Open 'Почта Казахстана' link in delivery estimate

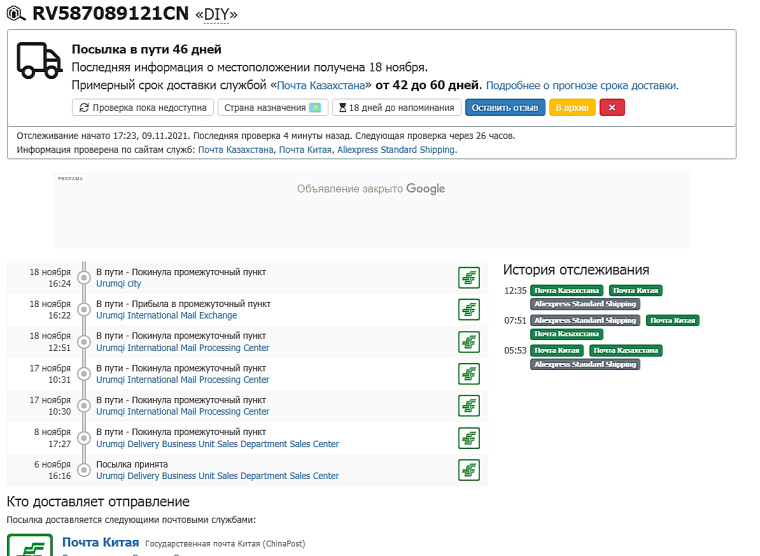click(321, 85)
